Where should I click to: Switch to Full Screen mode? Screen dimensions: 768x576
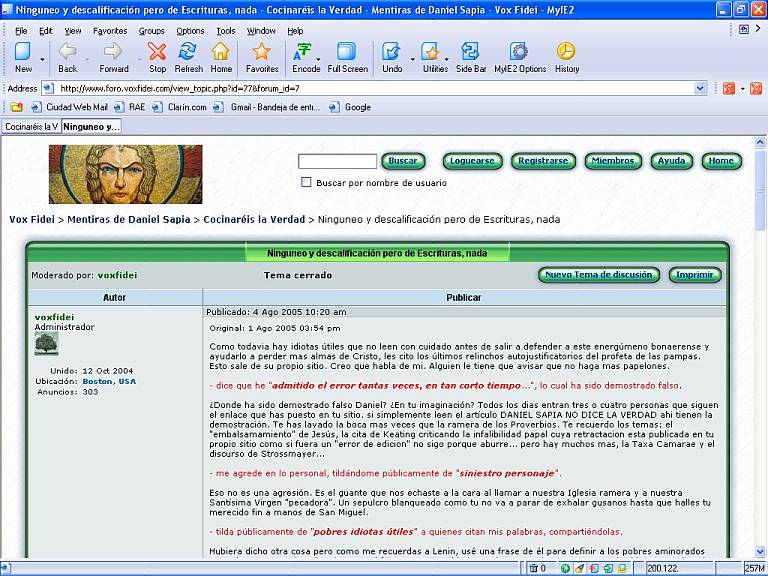[347, 56]
